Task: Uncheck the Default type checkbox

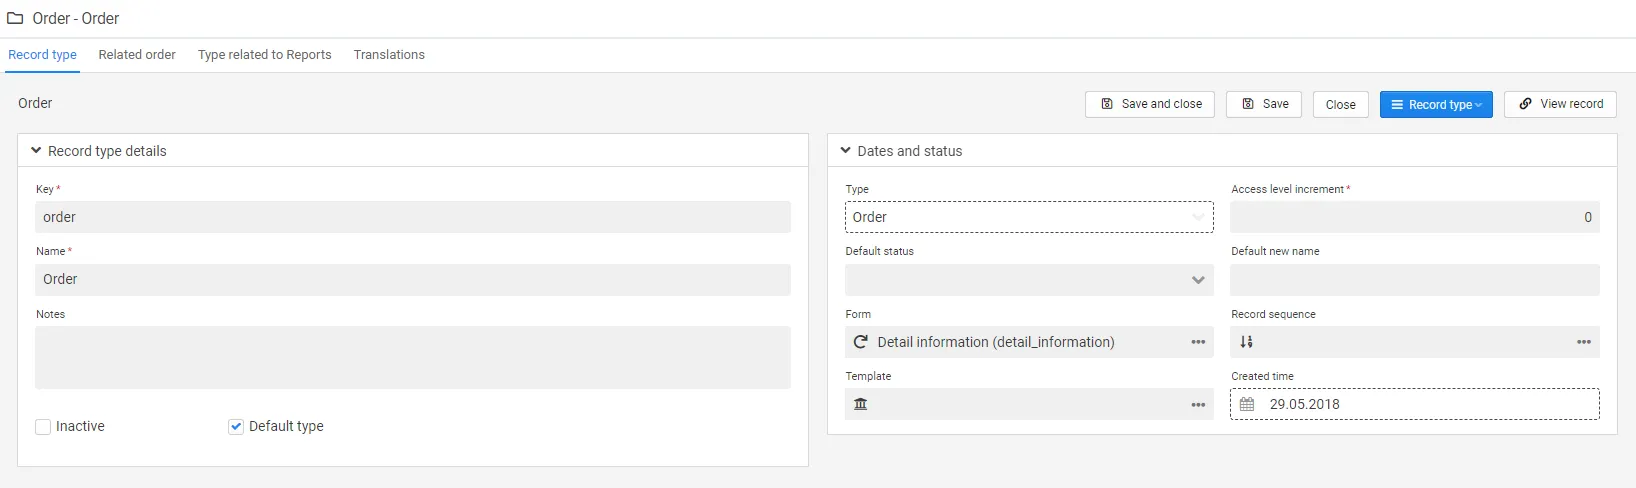Action: pyautogui.click(x=236, y=427)
